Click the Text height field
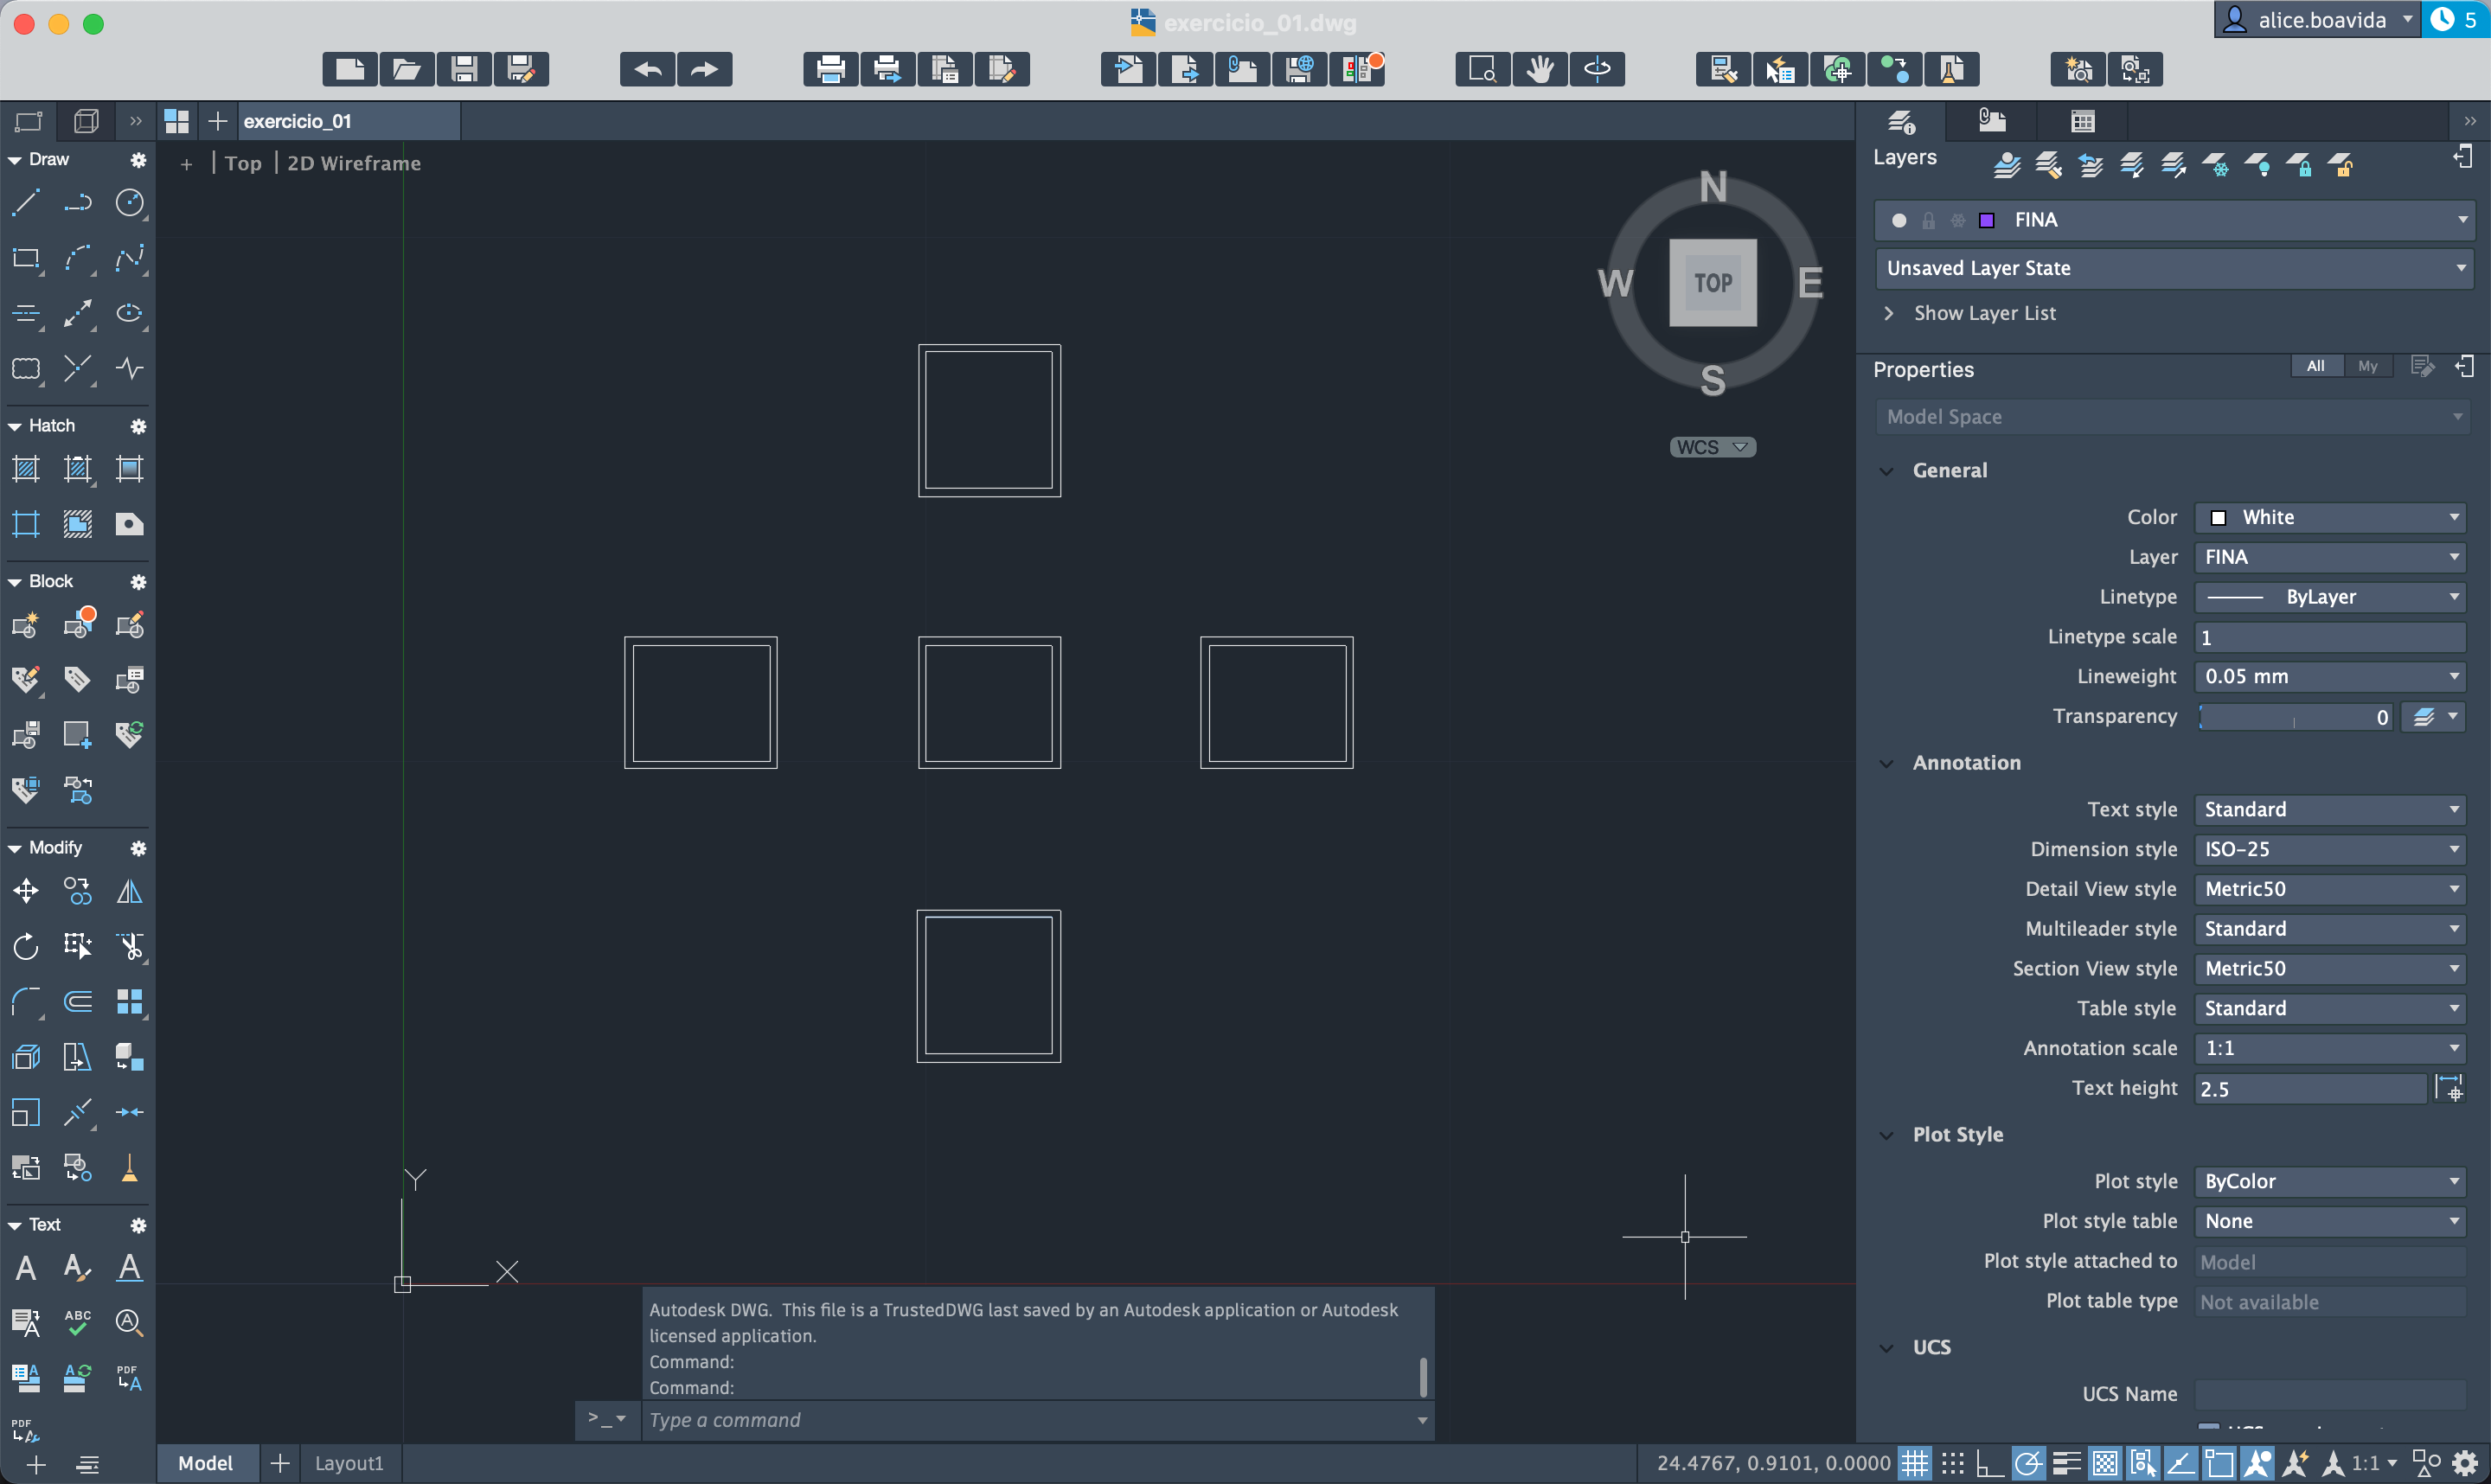 2311,1089
